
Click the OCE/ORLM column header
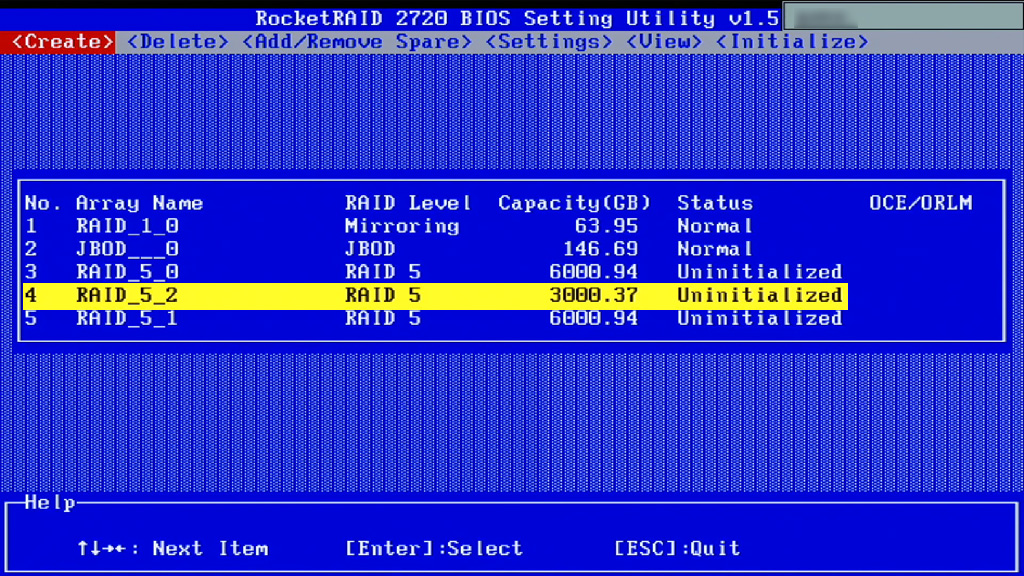pos(921,203)
